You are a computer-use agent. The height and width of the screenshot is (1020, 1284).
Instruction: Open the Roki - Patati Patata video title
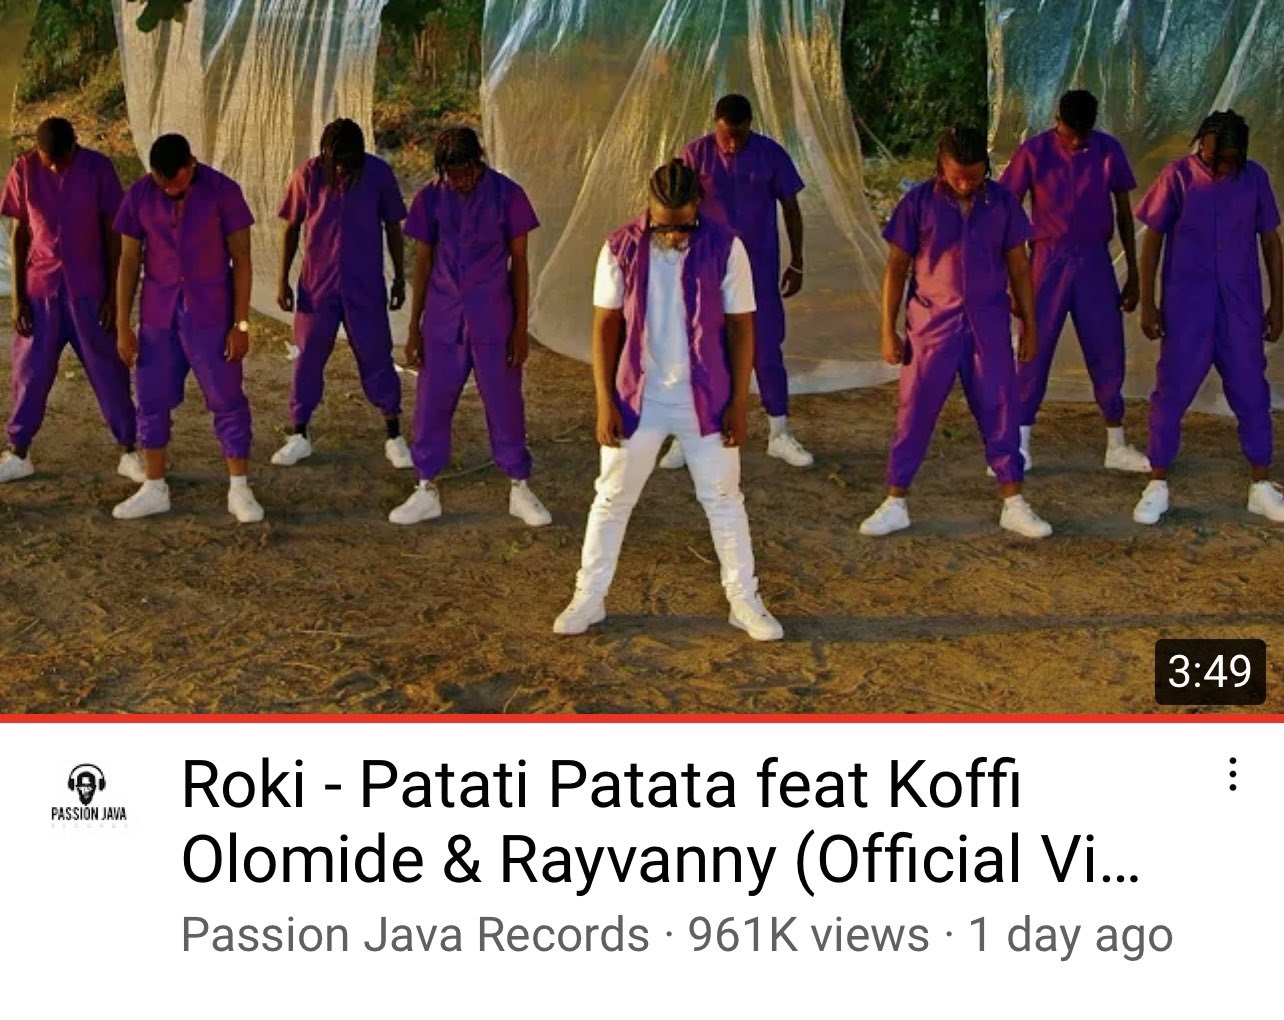pos(660,822)
